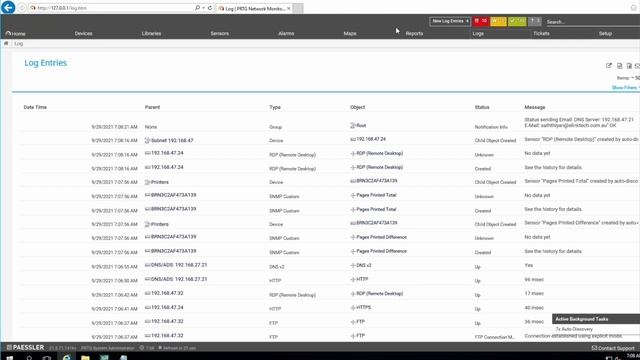The image size is (640, 360).
Task: Click Pages Printed Difference object with Unknown status
Action: 378,237
